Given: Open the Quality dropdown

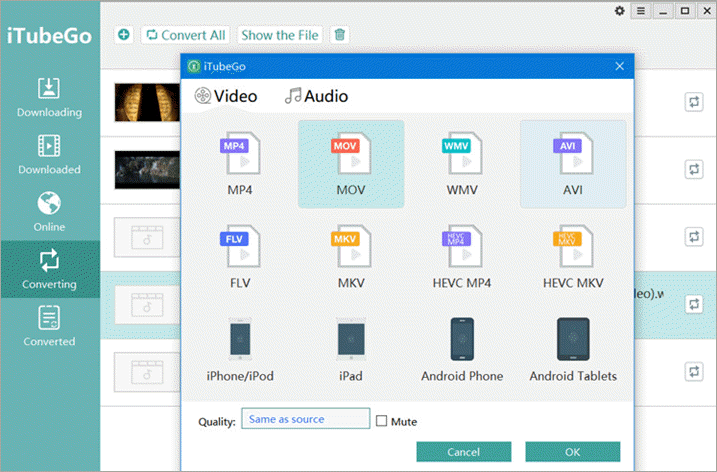Looking at the screenshot, I should (305, 418).
